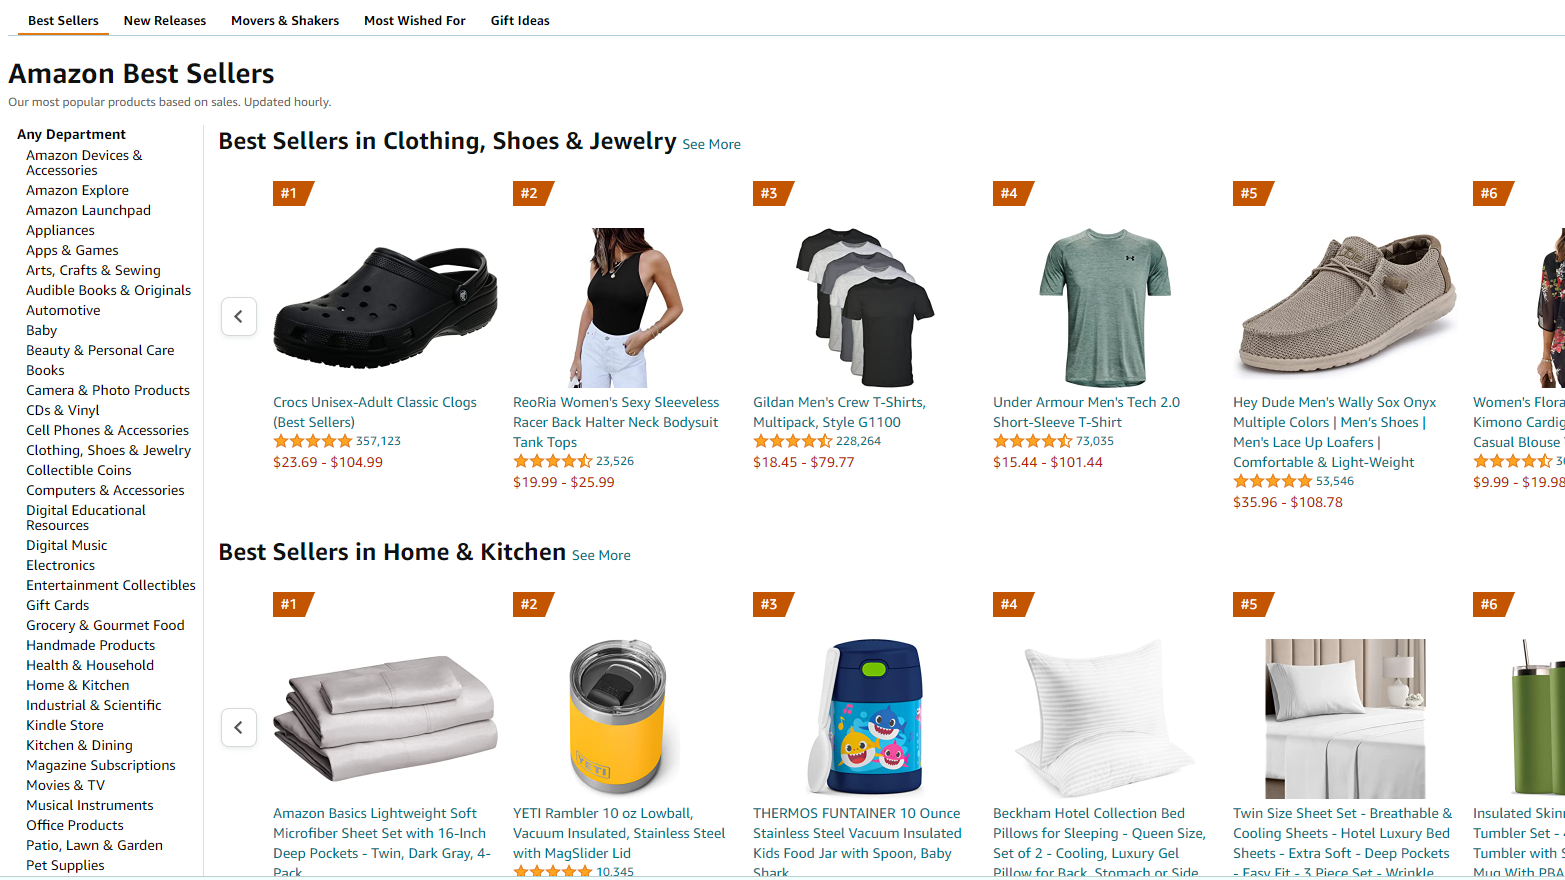Open Beckham Hotel Collection Bed Pillows link
The height and width of the screenshot is (880, 1565).
pyautogui.click(x=1099, y=843)
